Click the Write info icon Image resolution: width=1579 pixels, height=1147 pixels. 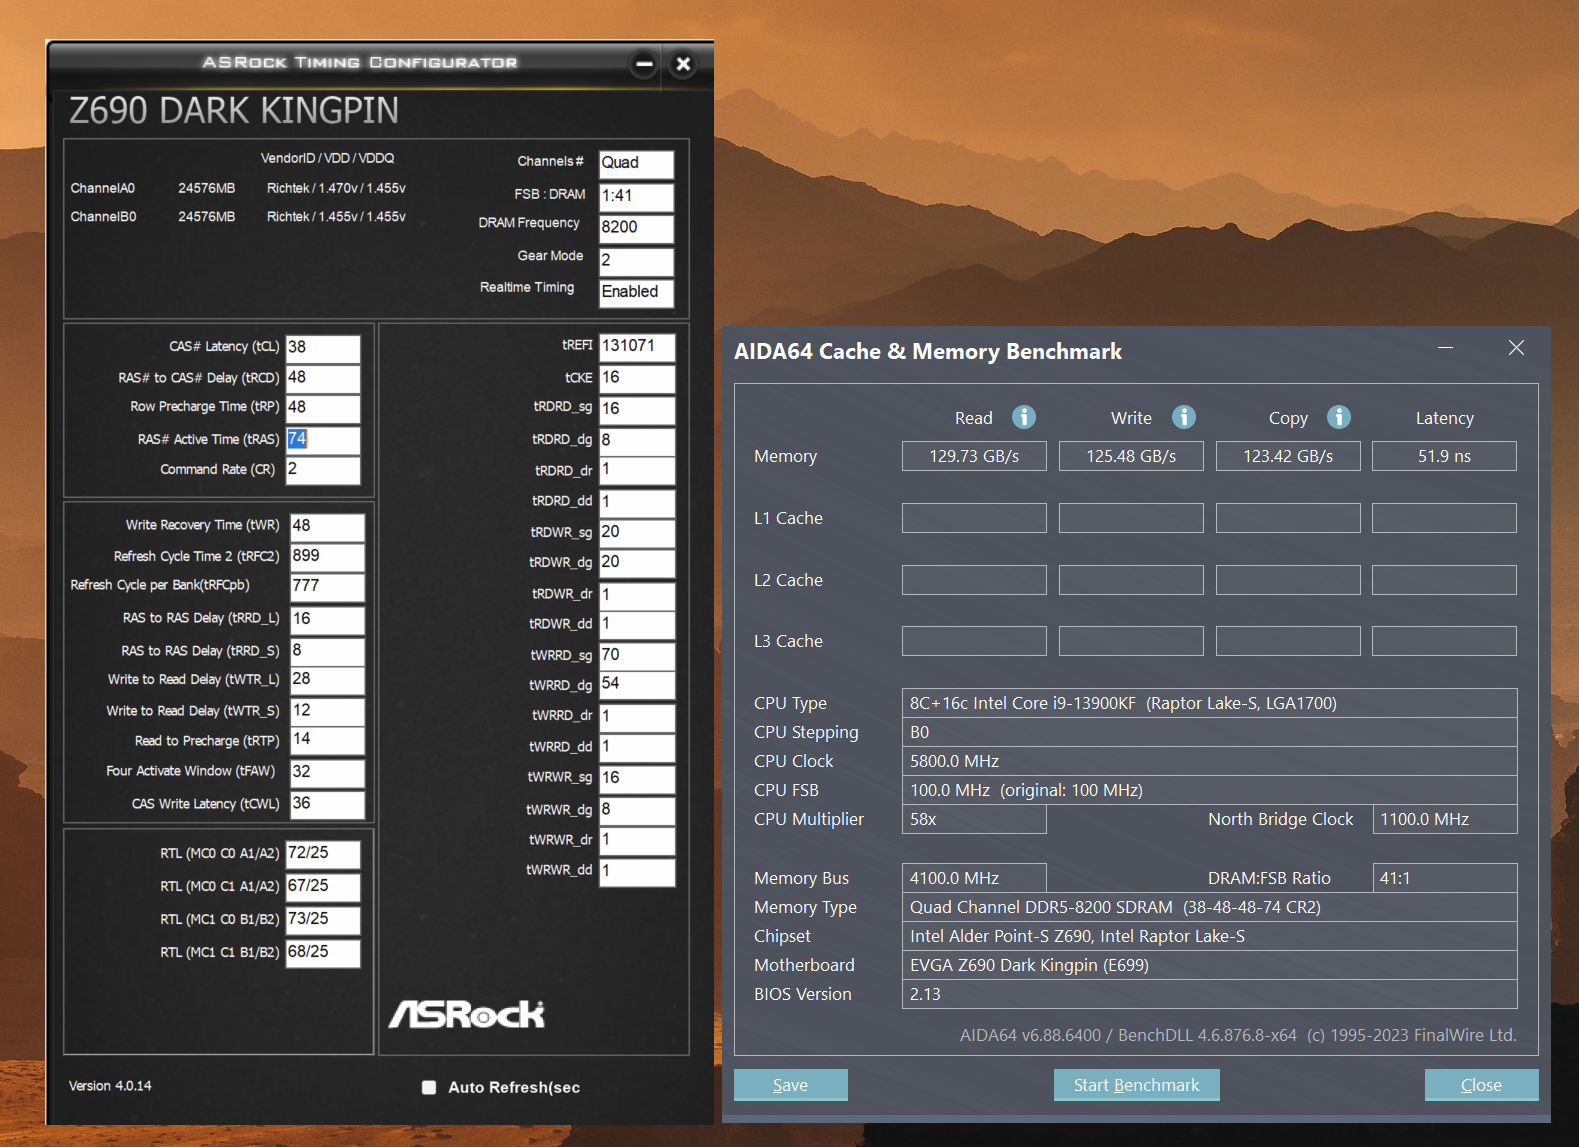click(x=1183, y=417)
